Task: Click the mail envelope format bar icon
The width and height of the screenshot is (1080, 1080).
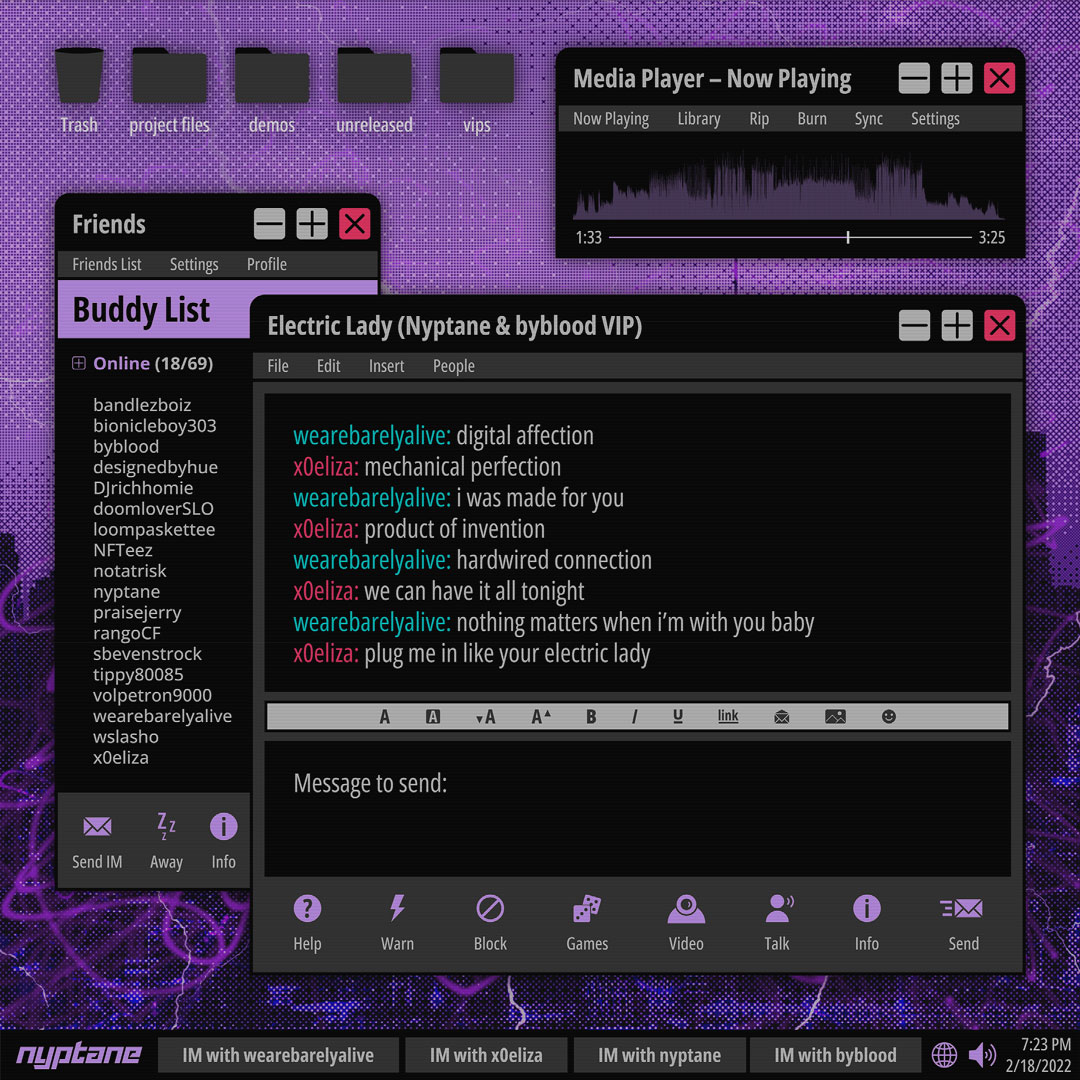Action: click(782, 717)
